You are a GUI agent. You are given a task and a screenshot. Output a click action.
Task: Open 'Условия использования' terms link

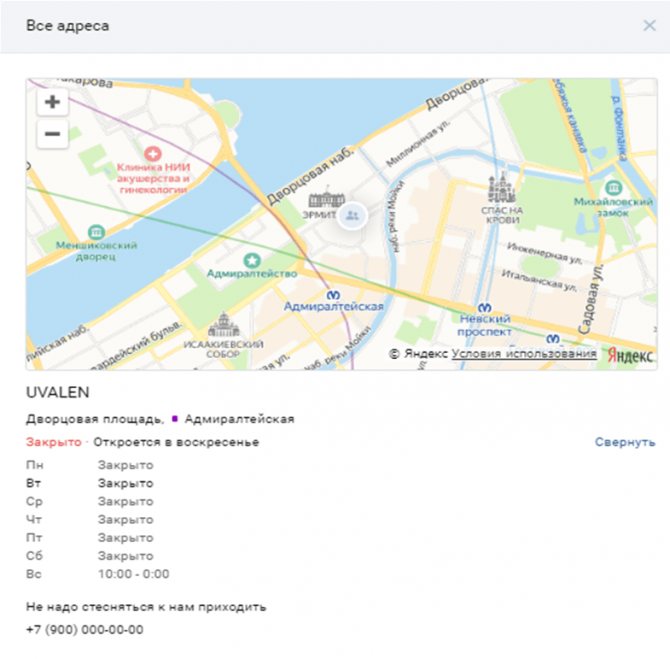pos(524,355)
